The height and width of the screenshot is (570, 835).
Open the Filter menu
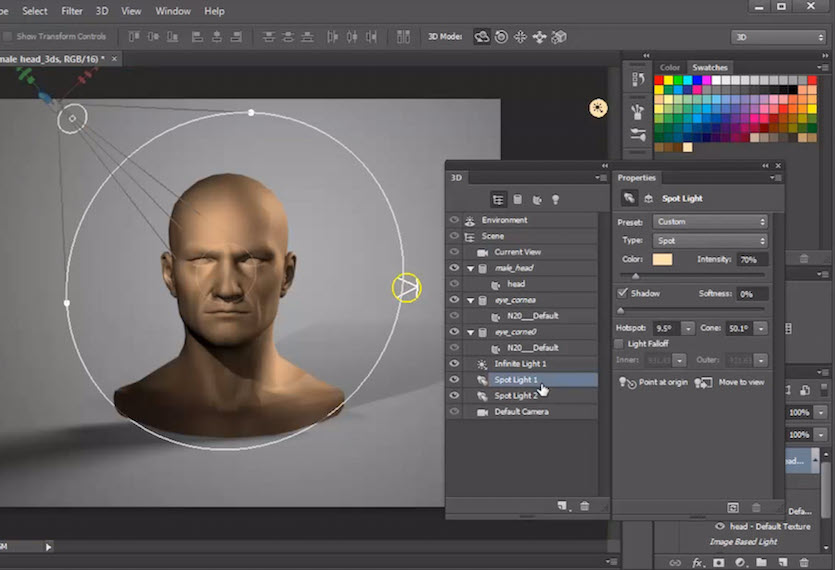point(72,11)
